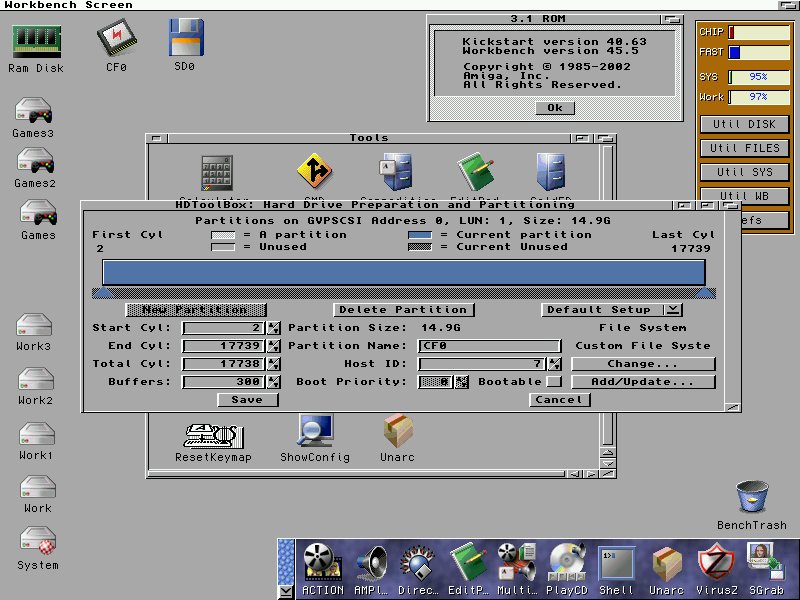Open Shell from the dock
Screen dimensions: 800x600
pos(616,564)
